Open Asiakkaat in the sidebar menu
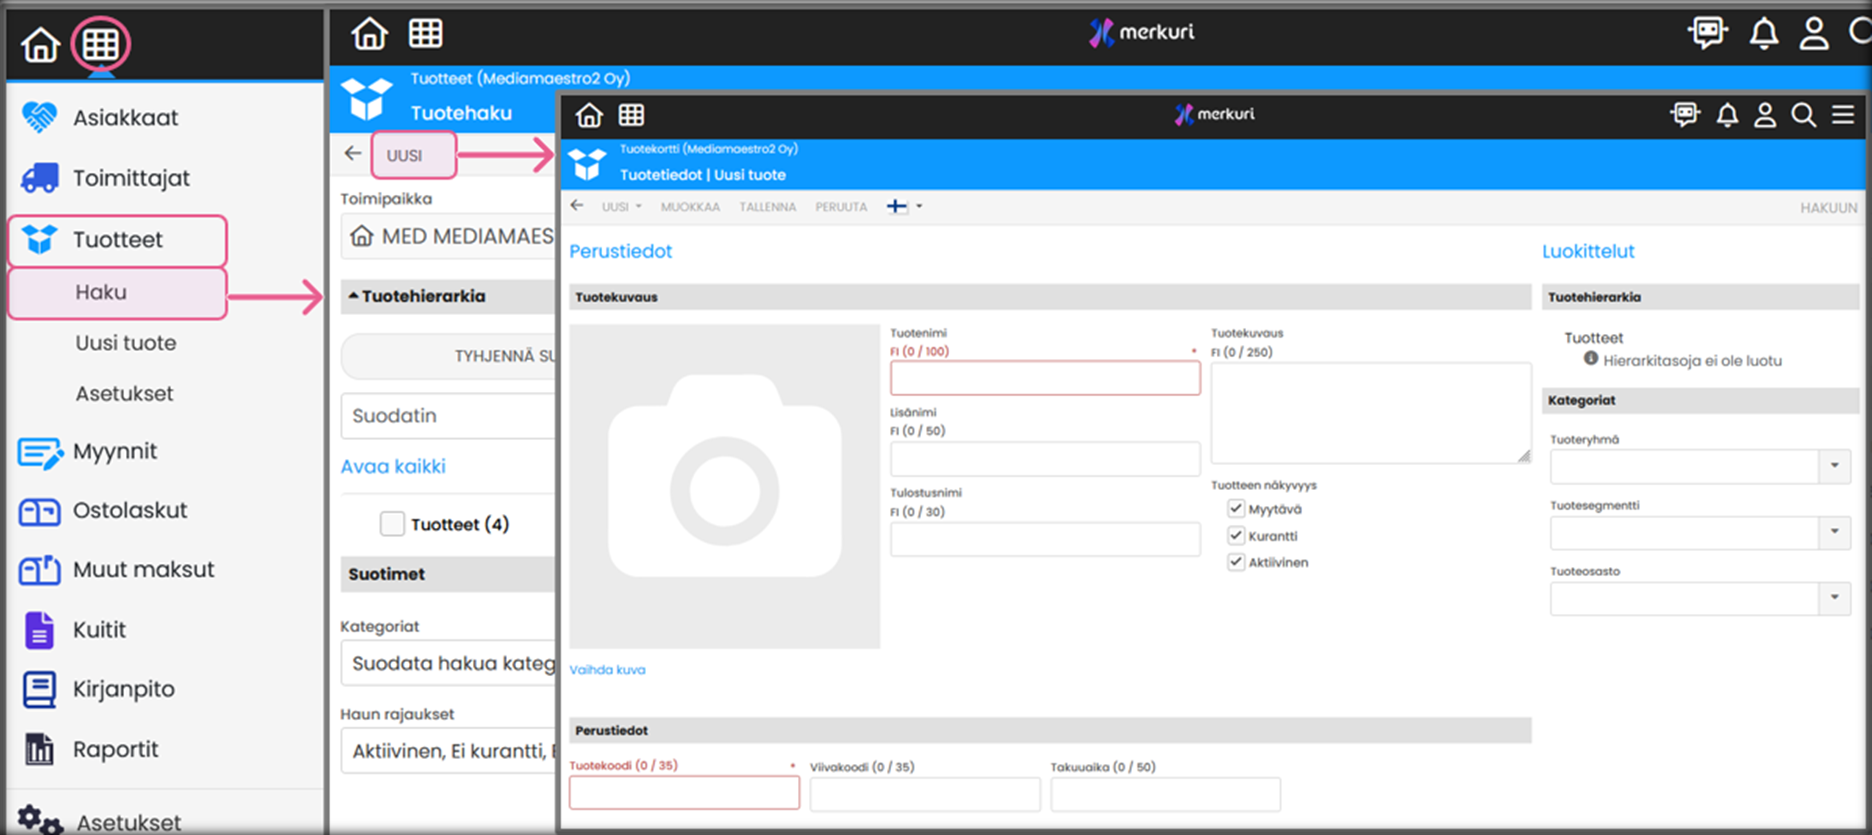 tap(125, 118)
